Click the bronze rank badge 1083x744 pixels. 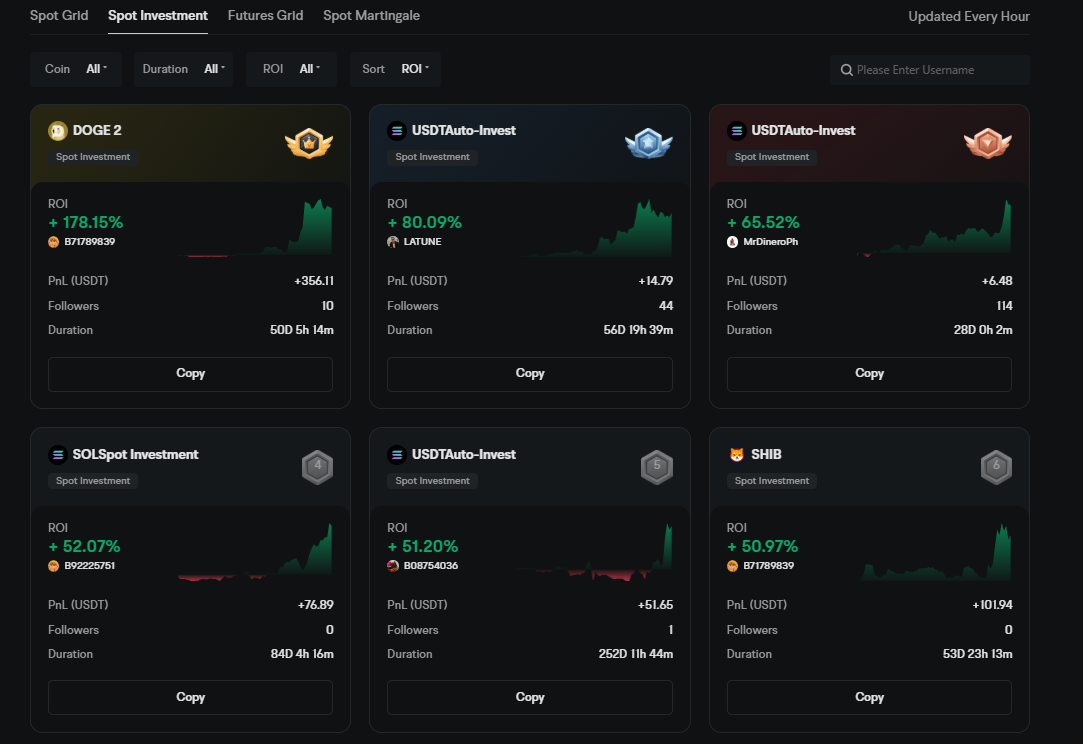click(x=987, y=143)
